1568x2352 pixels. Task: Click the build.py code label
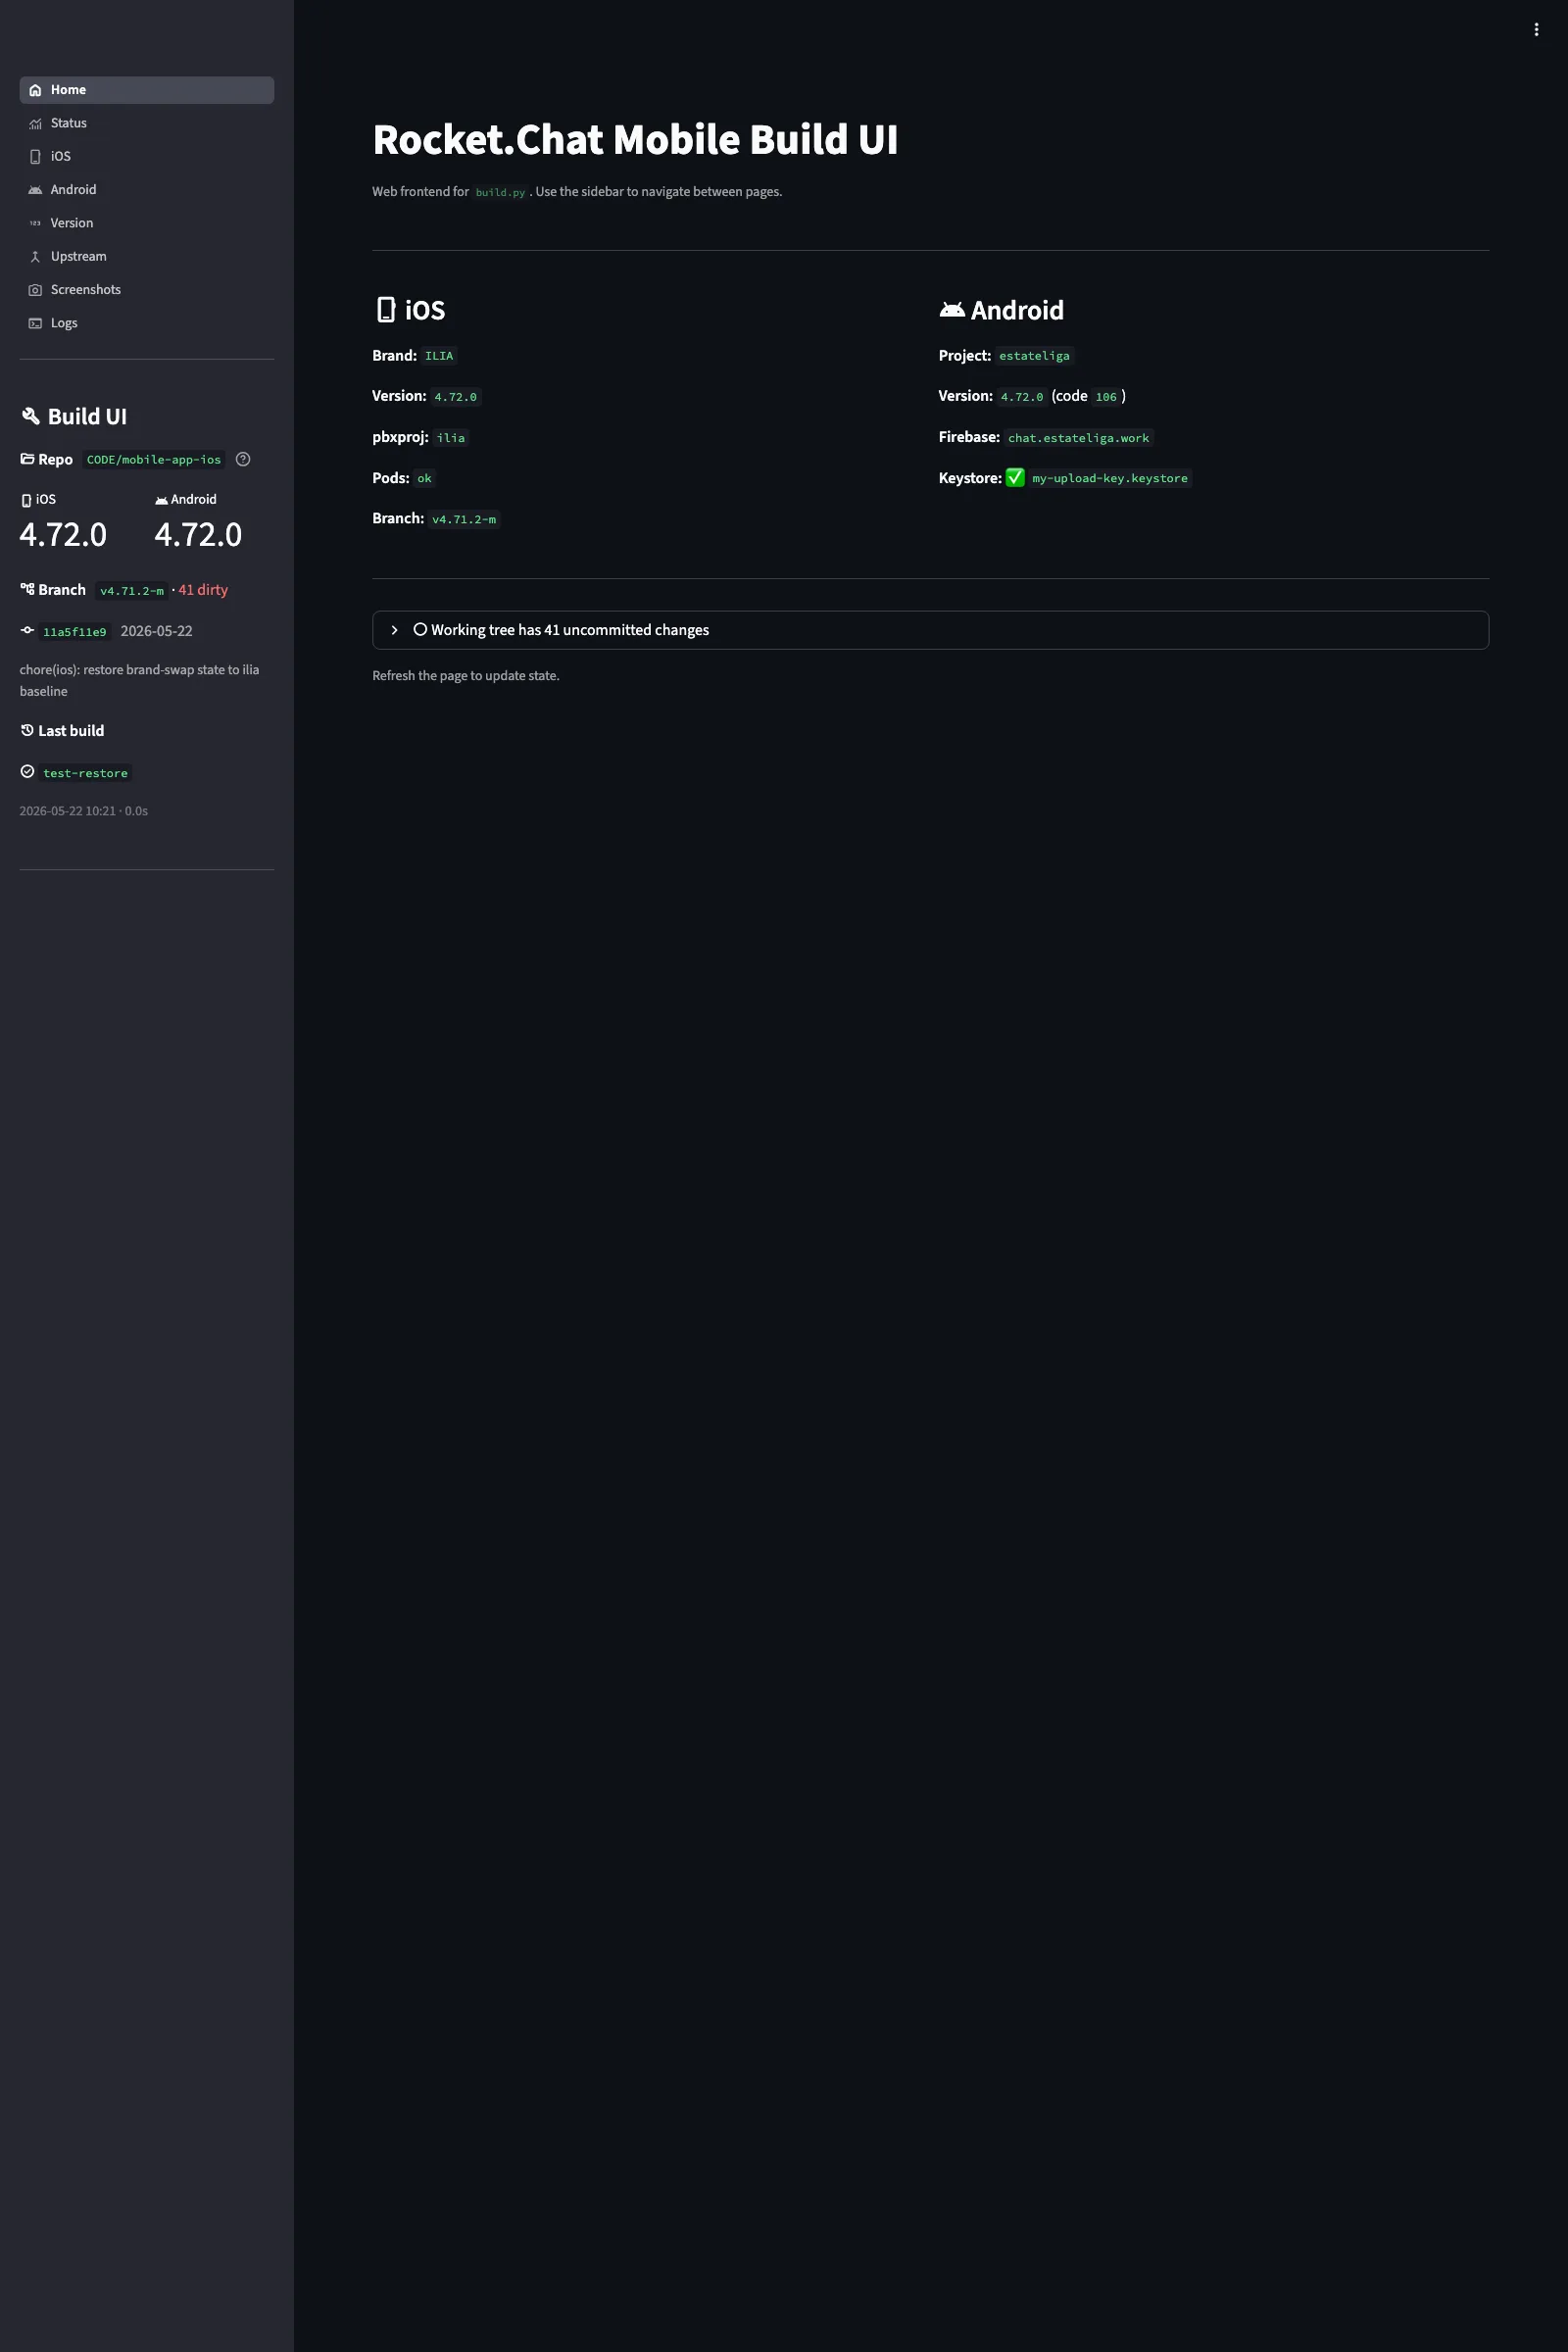[500, 192]
